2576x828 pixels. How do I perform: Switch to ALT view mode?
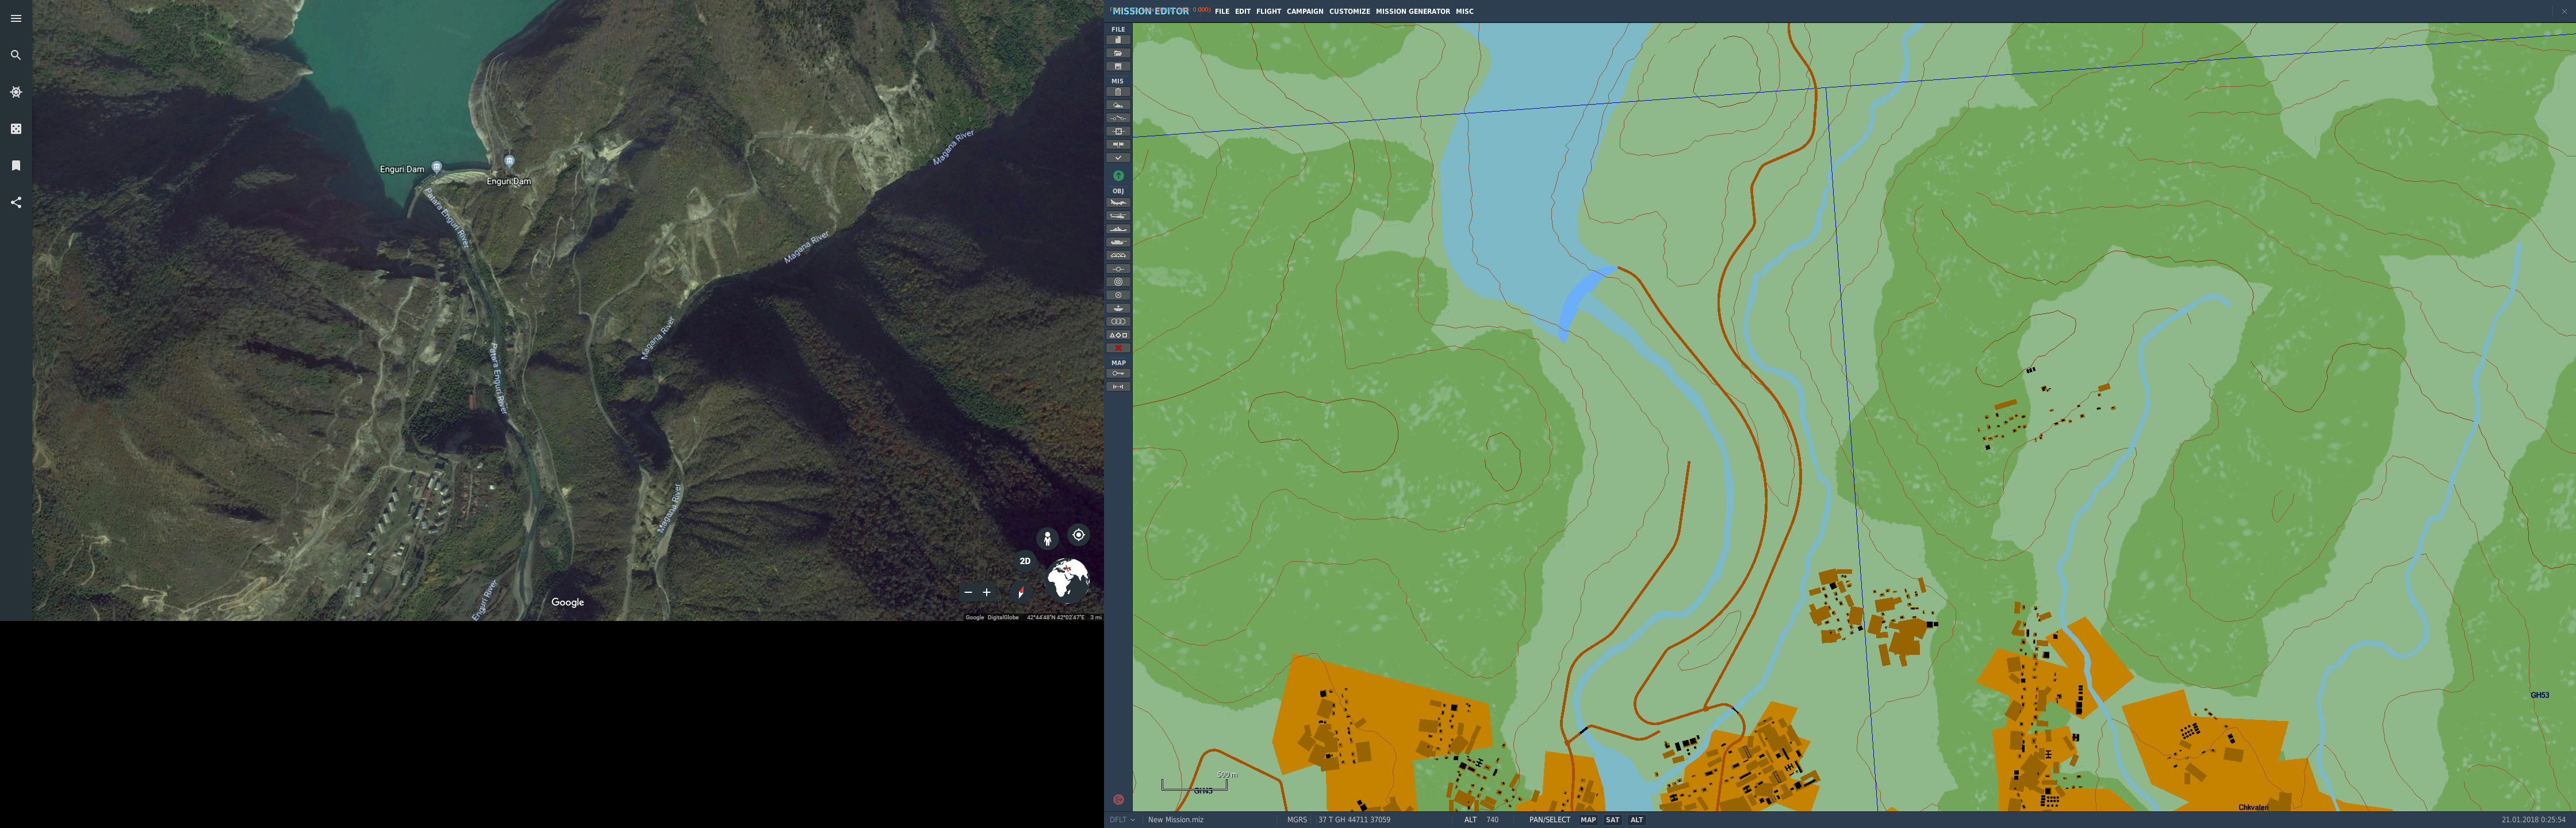pos(1636,820)
